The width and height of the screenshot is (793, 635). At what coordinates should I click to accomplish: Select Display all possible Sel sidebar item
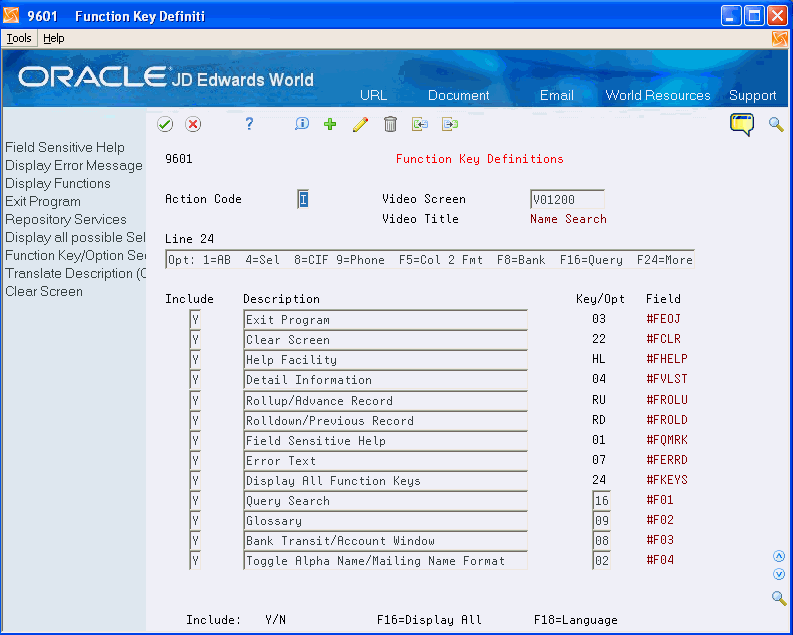tap(75, 238)
